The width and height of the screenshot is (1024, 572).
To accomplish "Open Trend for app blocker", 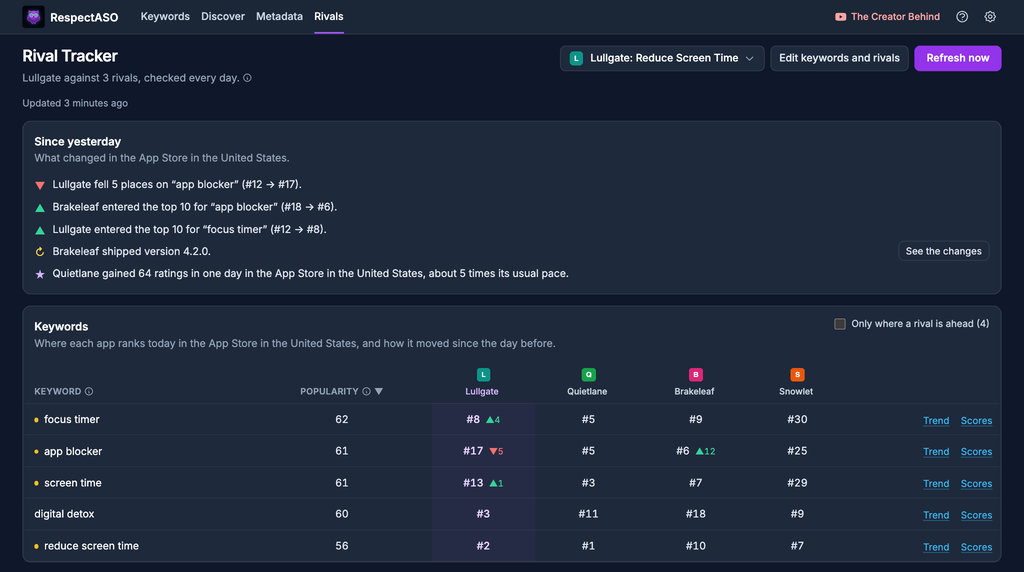I will point(936,451).
